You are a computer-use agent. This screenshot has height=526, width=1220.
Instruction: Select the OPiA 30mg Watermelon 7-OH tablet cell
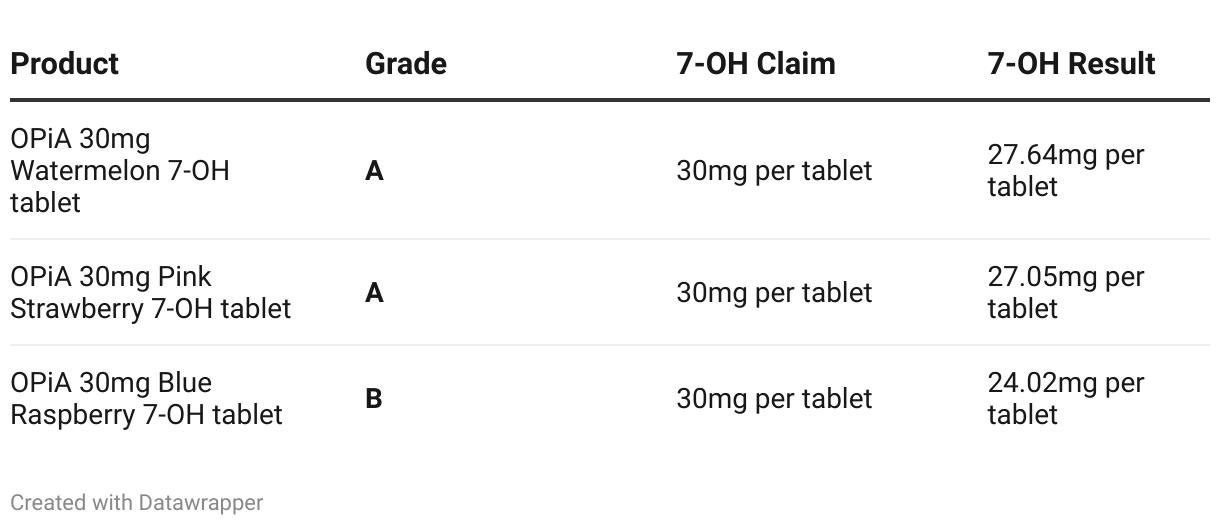point(120,171)
